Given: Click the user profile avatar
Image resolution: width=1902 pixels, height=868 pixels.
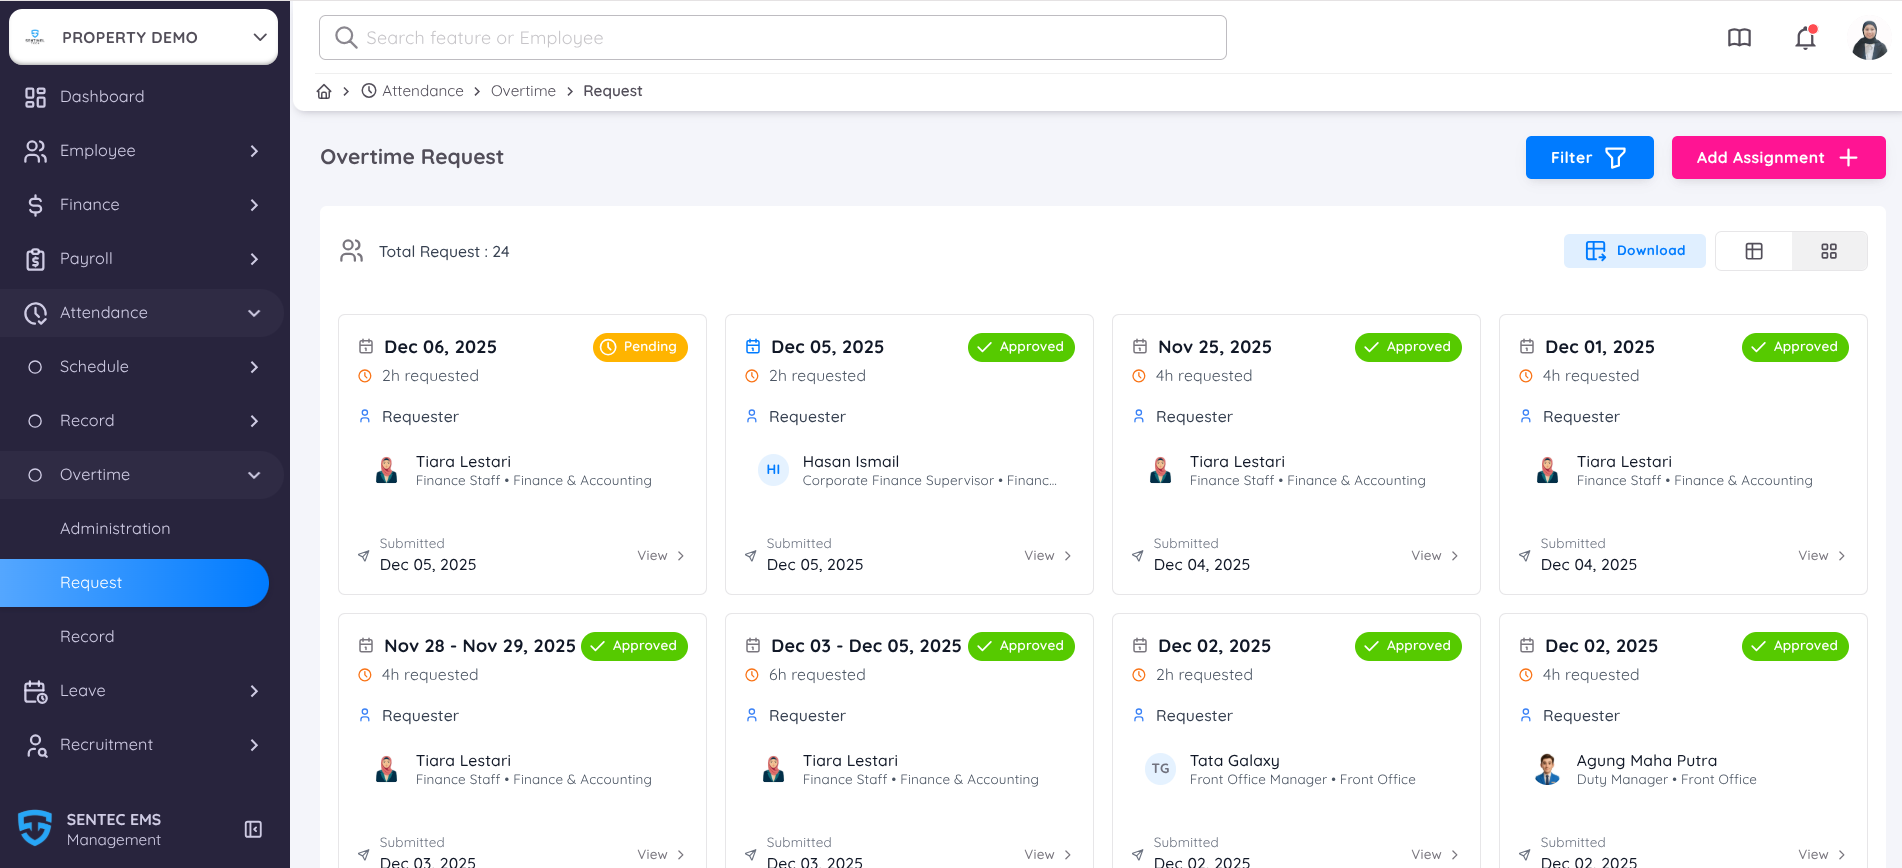Looking at the screenshot, I should pyautogui.click(x=1868, y=40).
